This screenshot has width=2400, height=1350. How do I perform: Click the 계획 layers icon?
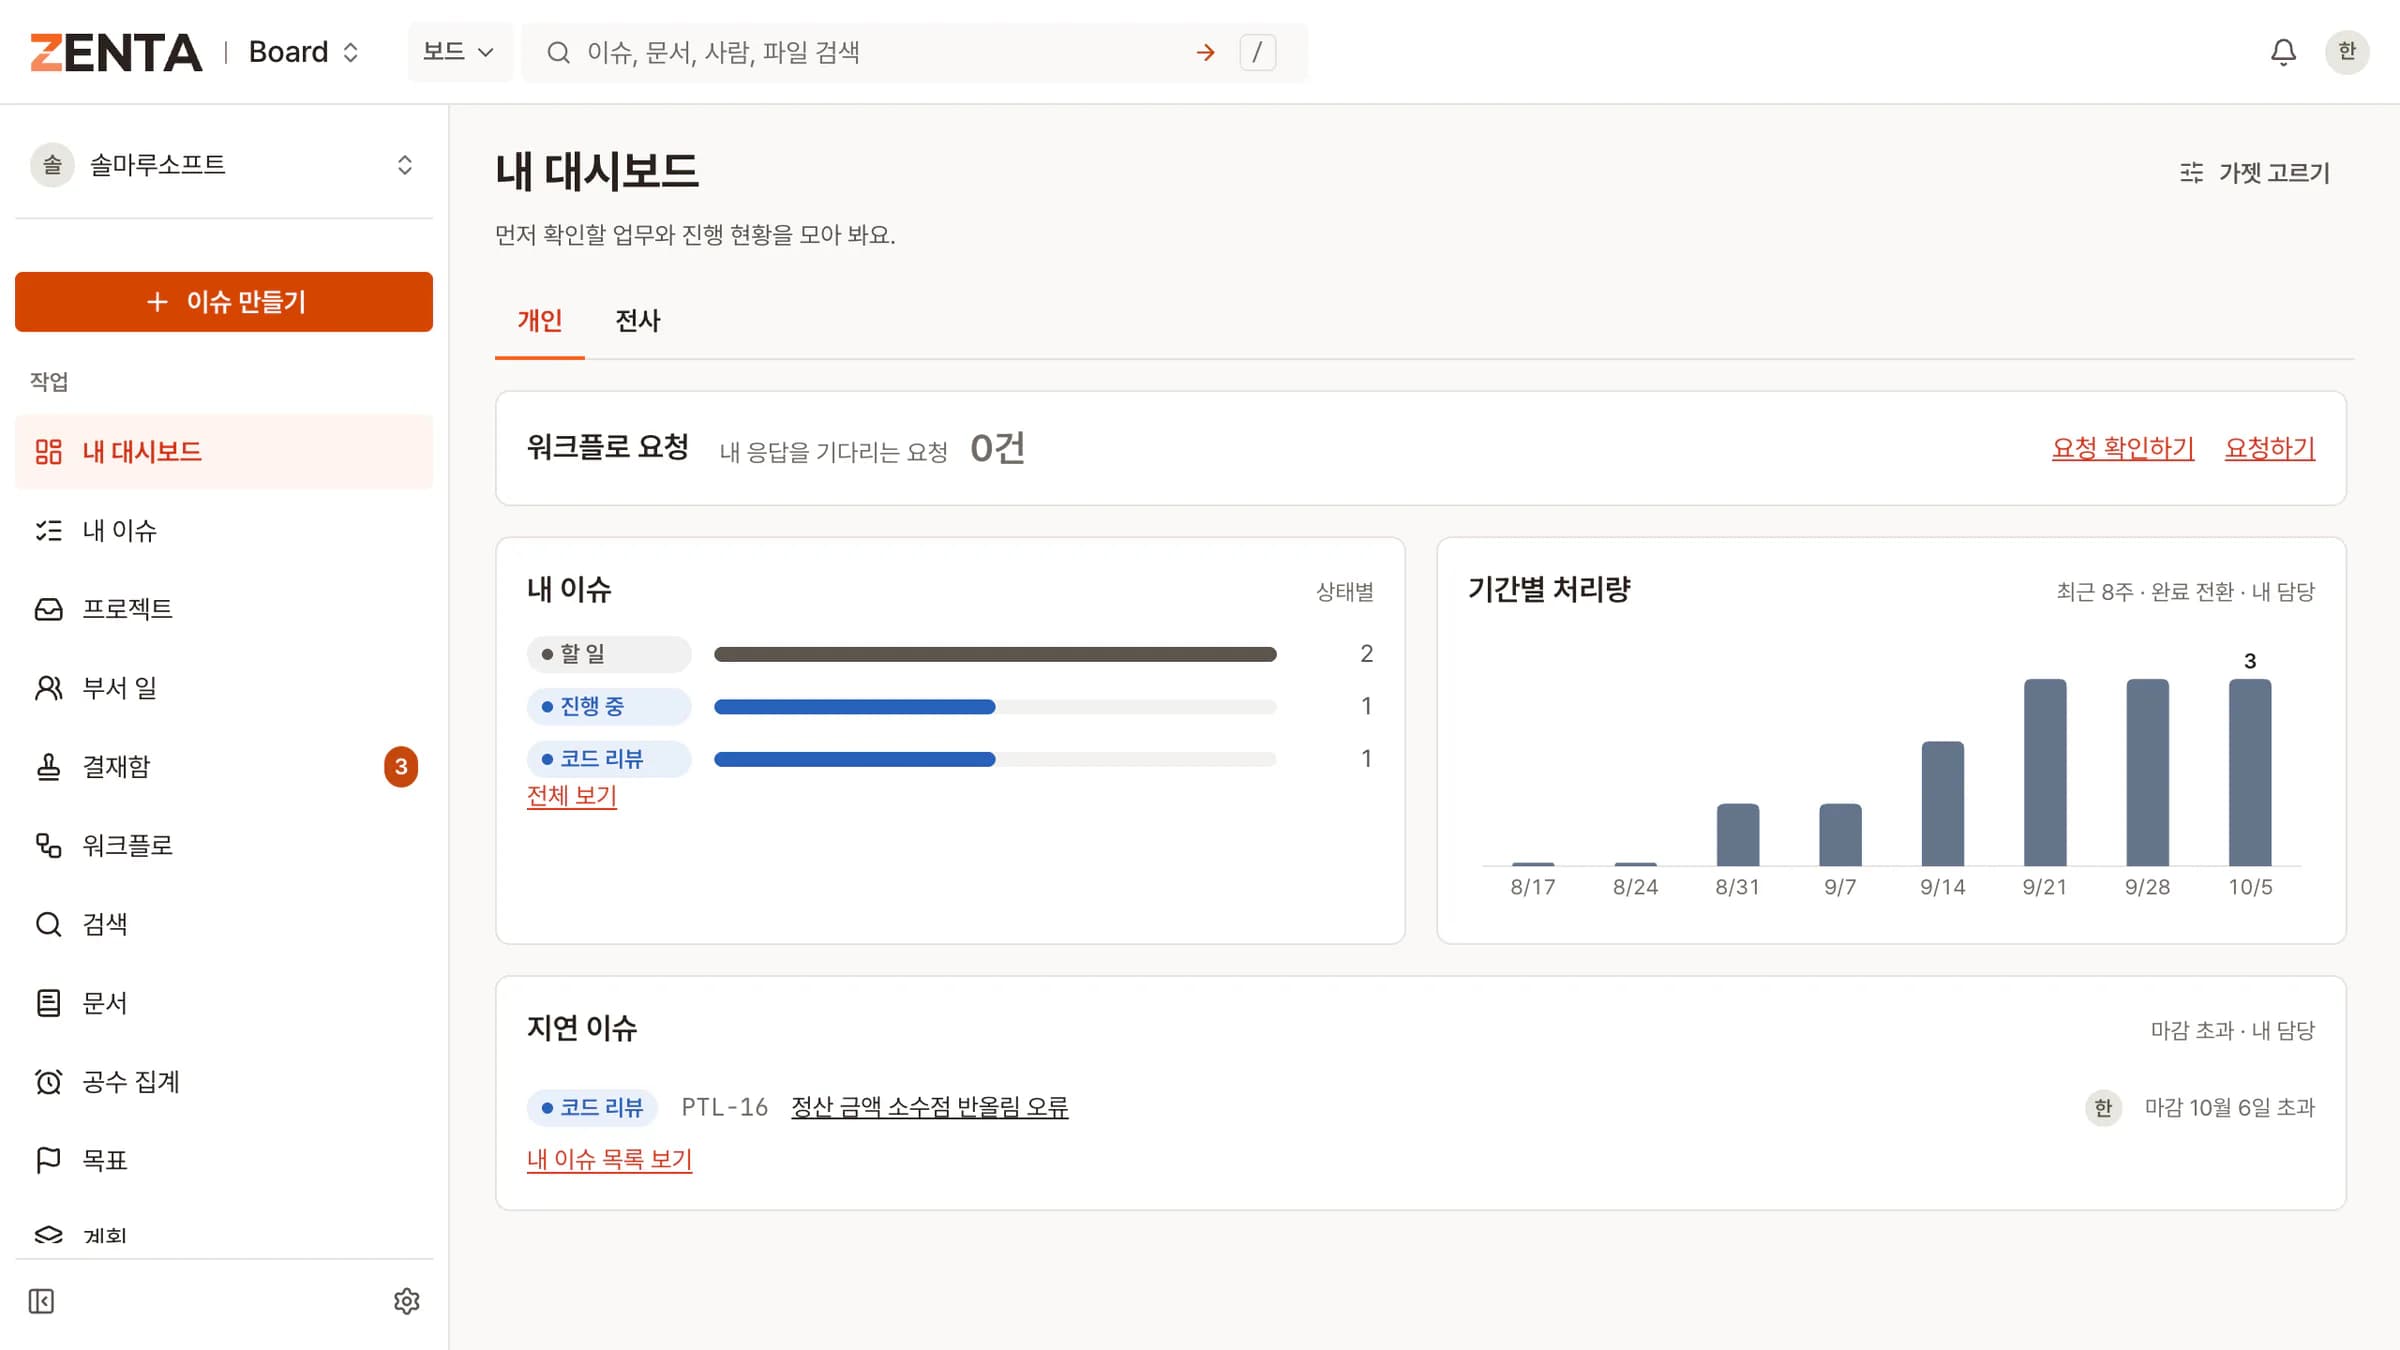(48, 1235)
